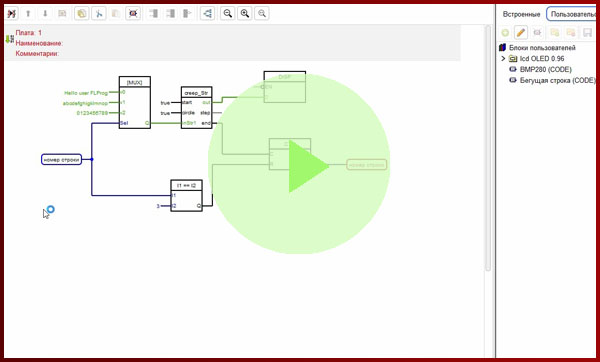
Task: Click the pencil edit icon in the blocks panel
Action: (520, 33)
